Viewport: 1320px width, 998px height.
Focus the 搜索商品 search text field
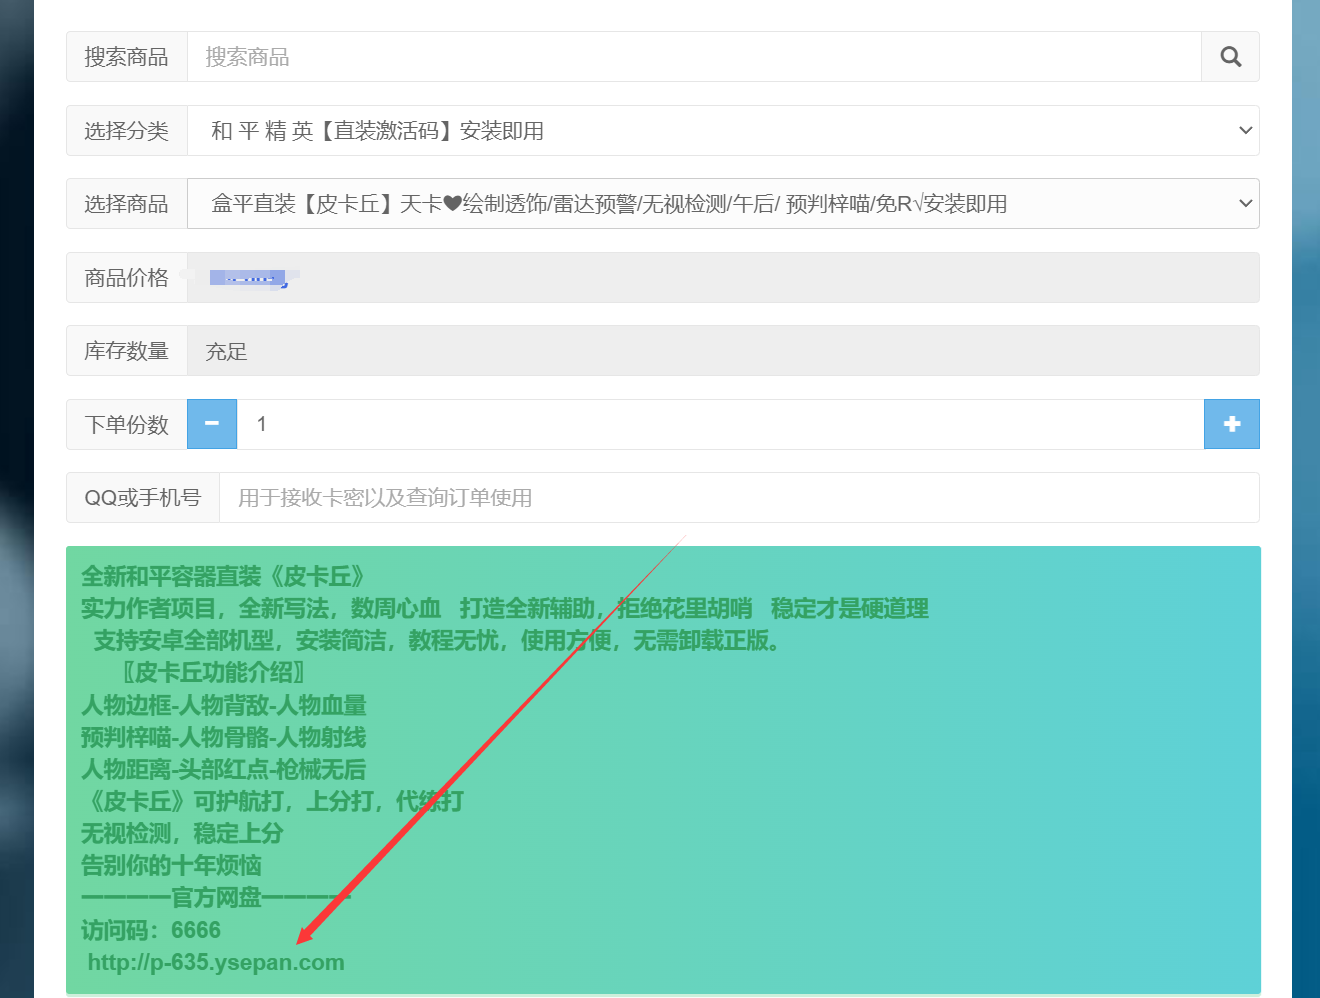pos(693,57)
